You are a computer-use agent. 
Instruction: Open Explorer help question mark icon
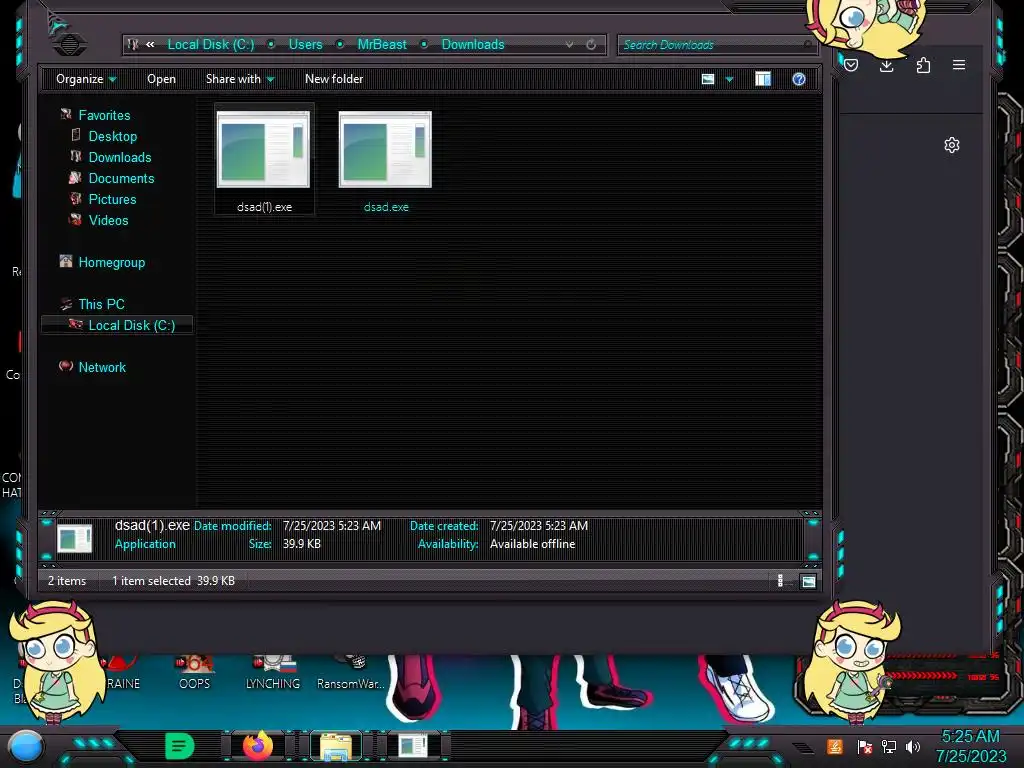[x=799, y=79]
